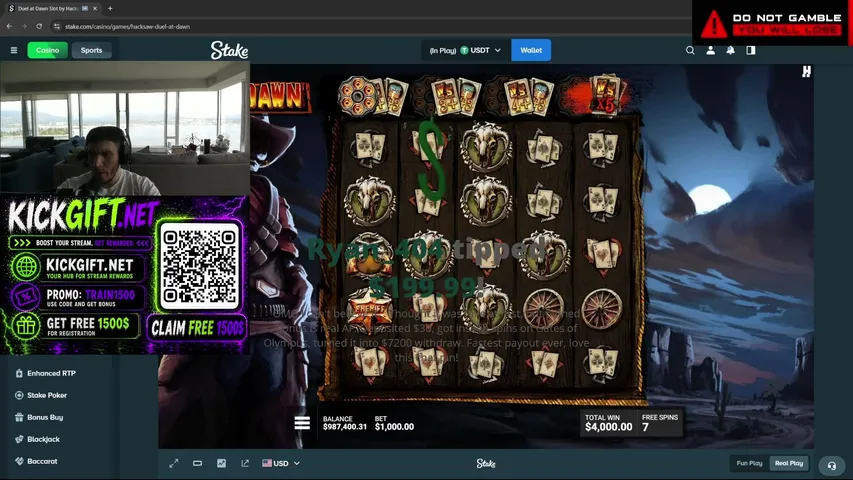This screenshot has width=853, height=480.
Task: Toggle the side panel icon in header
Action: [751, 50]
